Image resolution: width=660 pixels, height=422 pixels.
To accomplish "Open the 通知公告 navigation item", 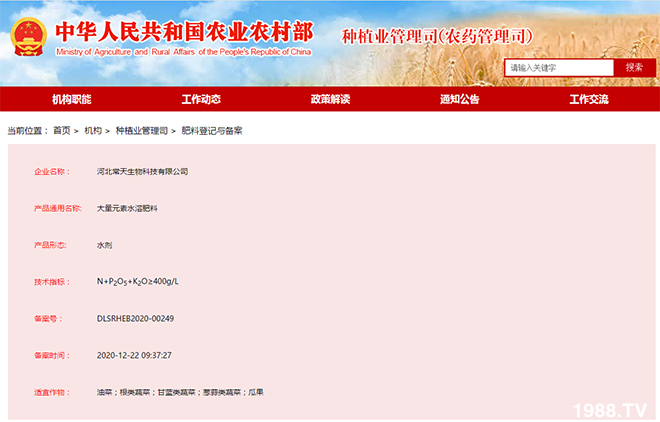I will (x=459, y=100).
